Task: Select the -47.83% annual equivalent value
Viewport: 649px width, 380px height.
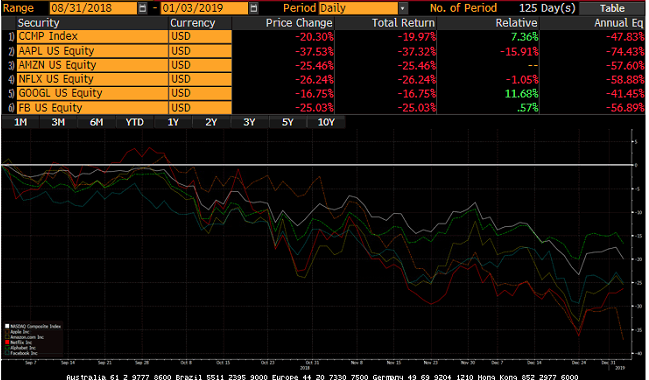Action: coord(625,37)
